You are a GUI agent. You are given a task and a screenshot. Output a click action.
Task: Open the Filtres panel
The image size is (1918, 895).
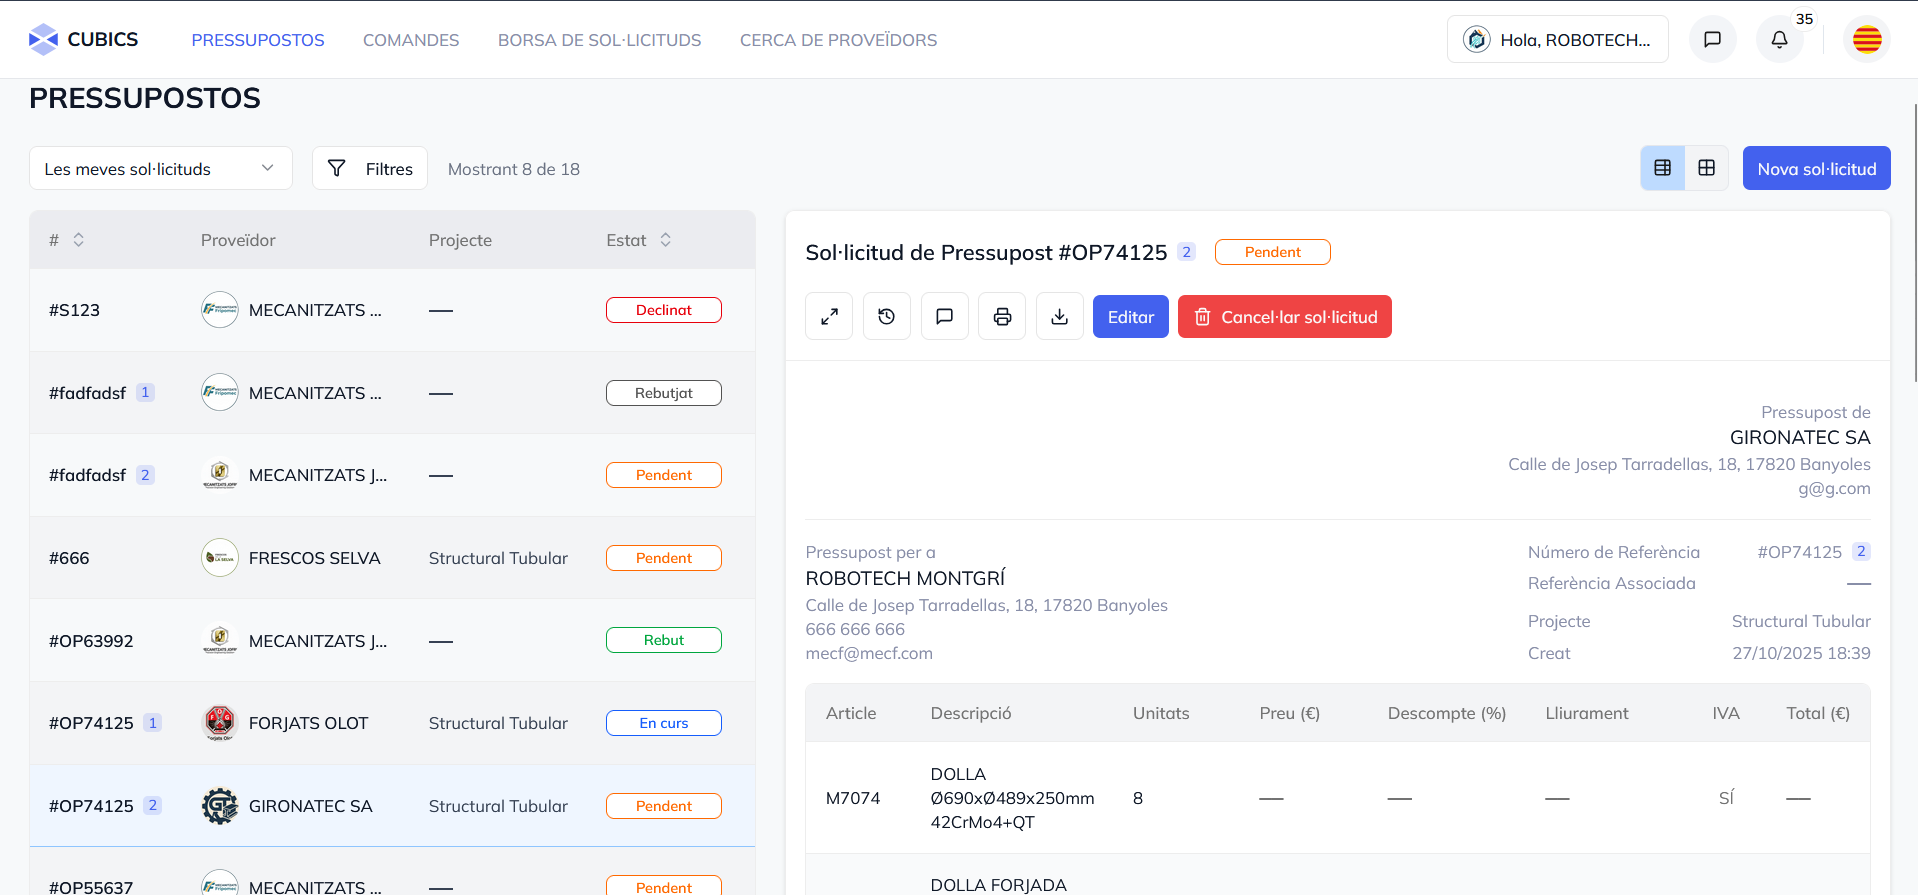click(370, 169)
